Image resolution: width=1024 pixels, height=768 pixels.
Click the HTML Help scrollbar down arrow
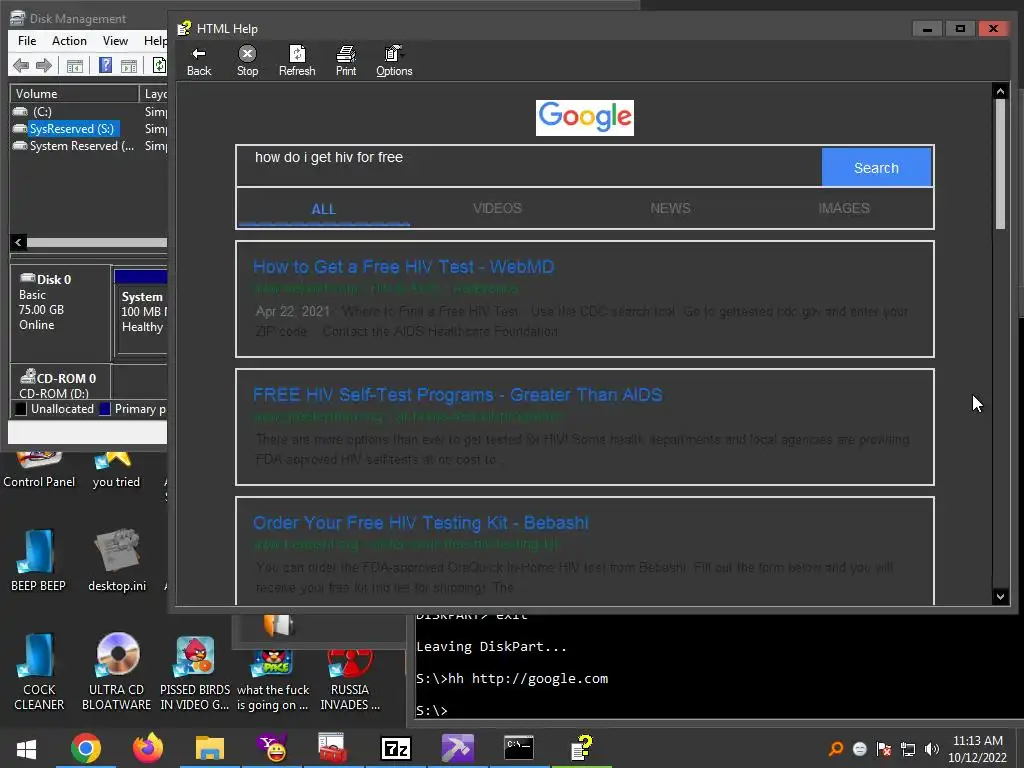click(x=1000, y=596)
